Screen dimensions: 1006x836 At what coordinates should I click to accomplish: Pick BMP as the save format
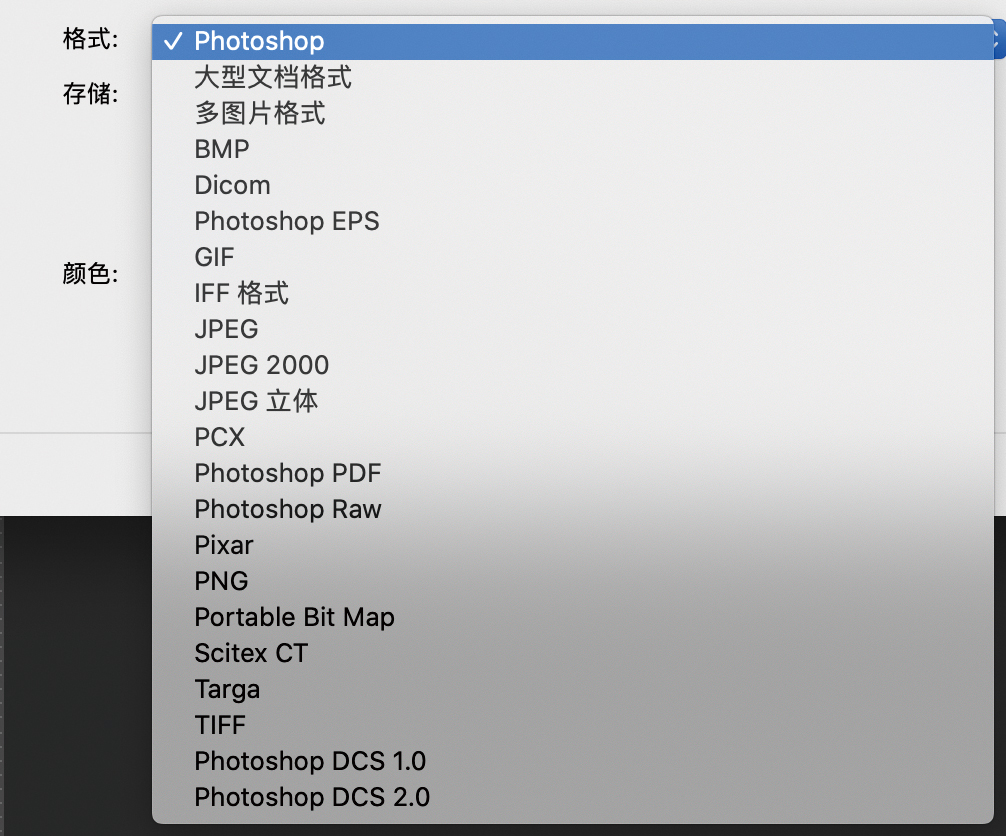click(572, 149)
